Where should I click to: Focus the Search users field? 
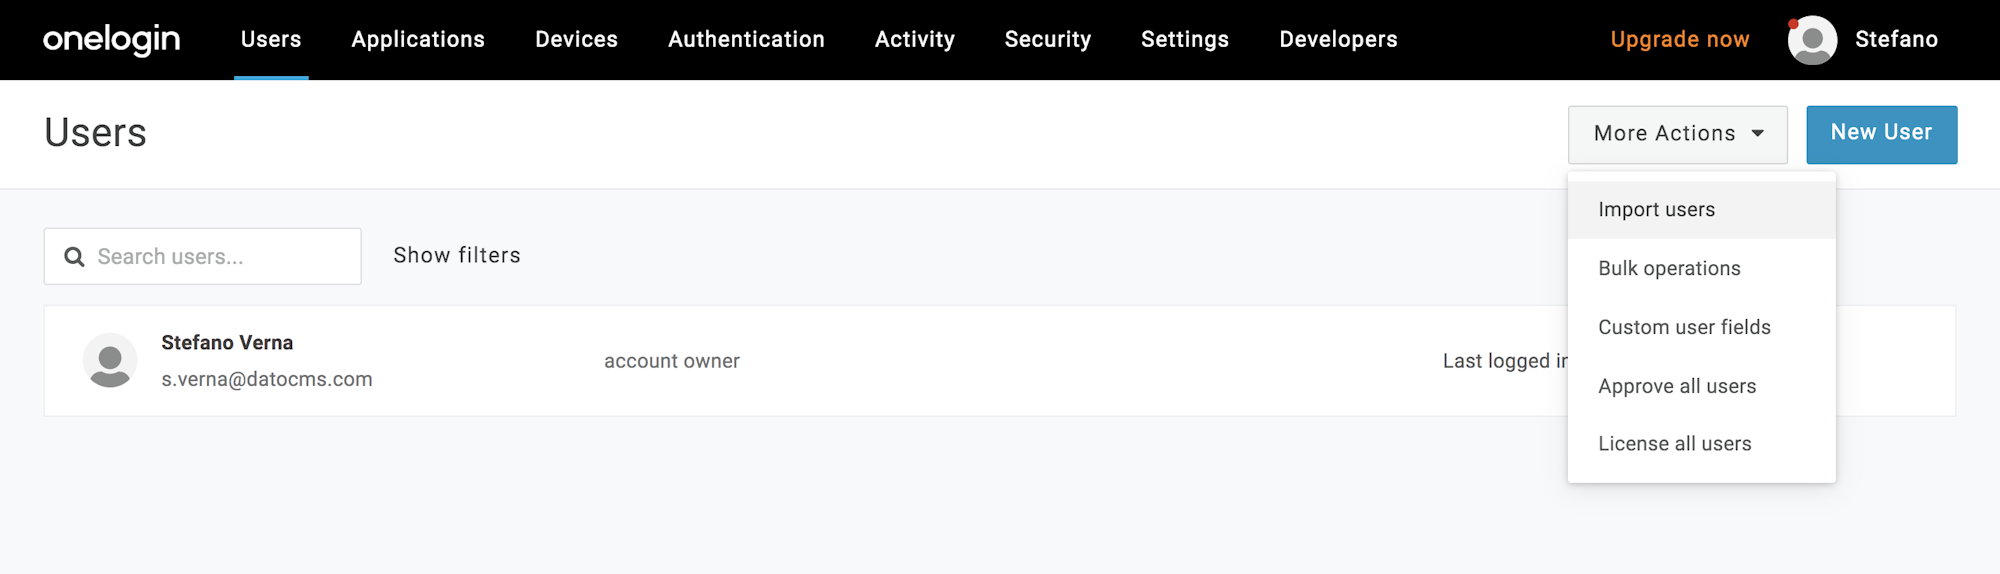pos(202,256)
